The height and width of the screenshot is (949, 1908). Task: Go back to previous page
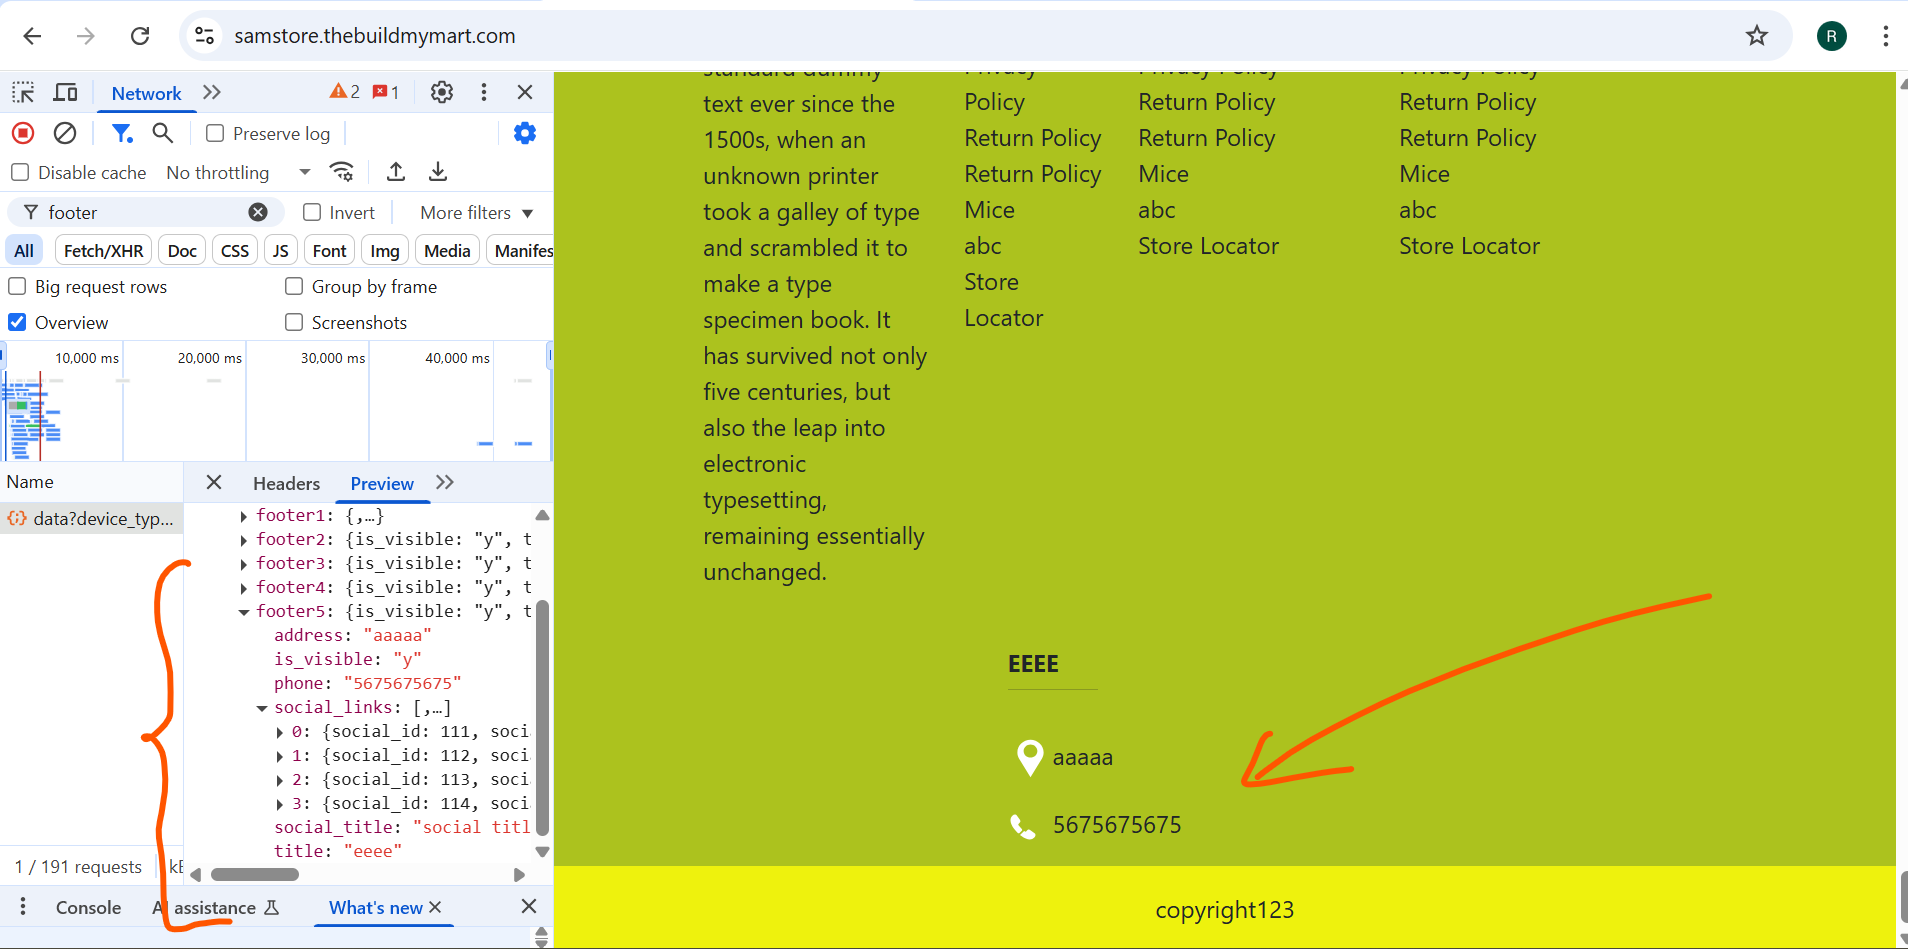pyautogui.click(x=32, y=36)
